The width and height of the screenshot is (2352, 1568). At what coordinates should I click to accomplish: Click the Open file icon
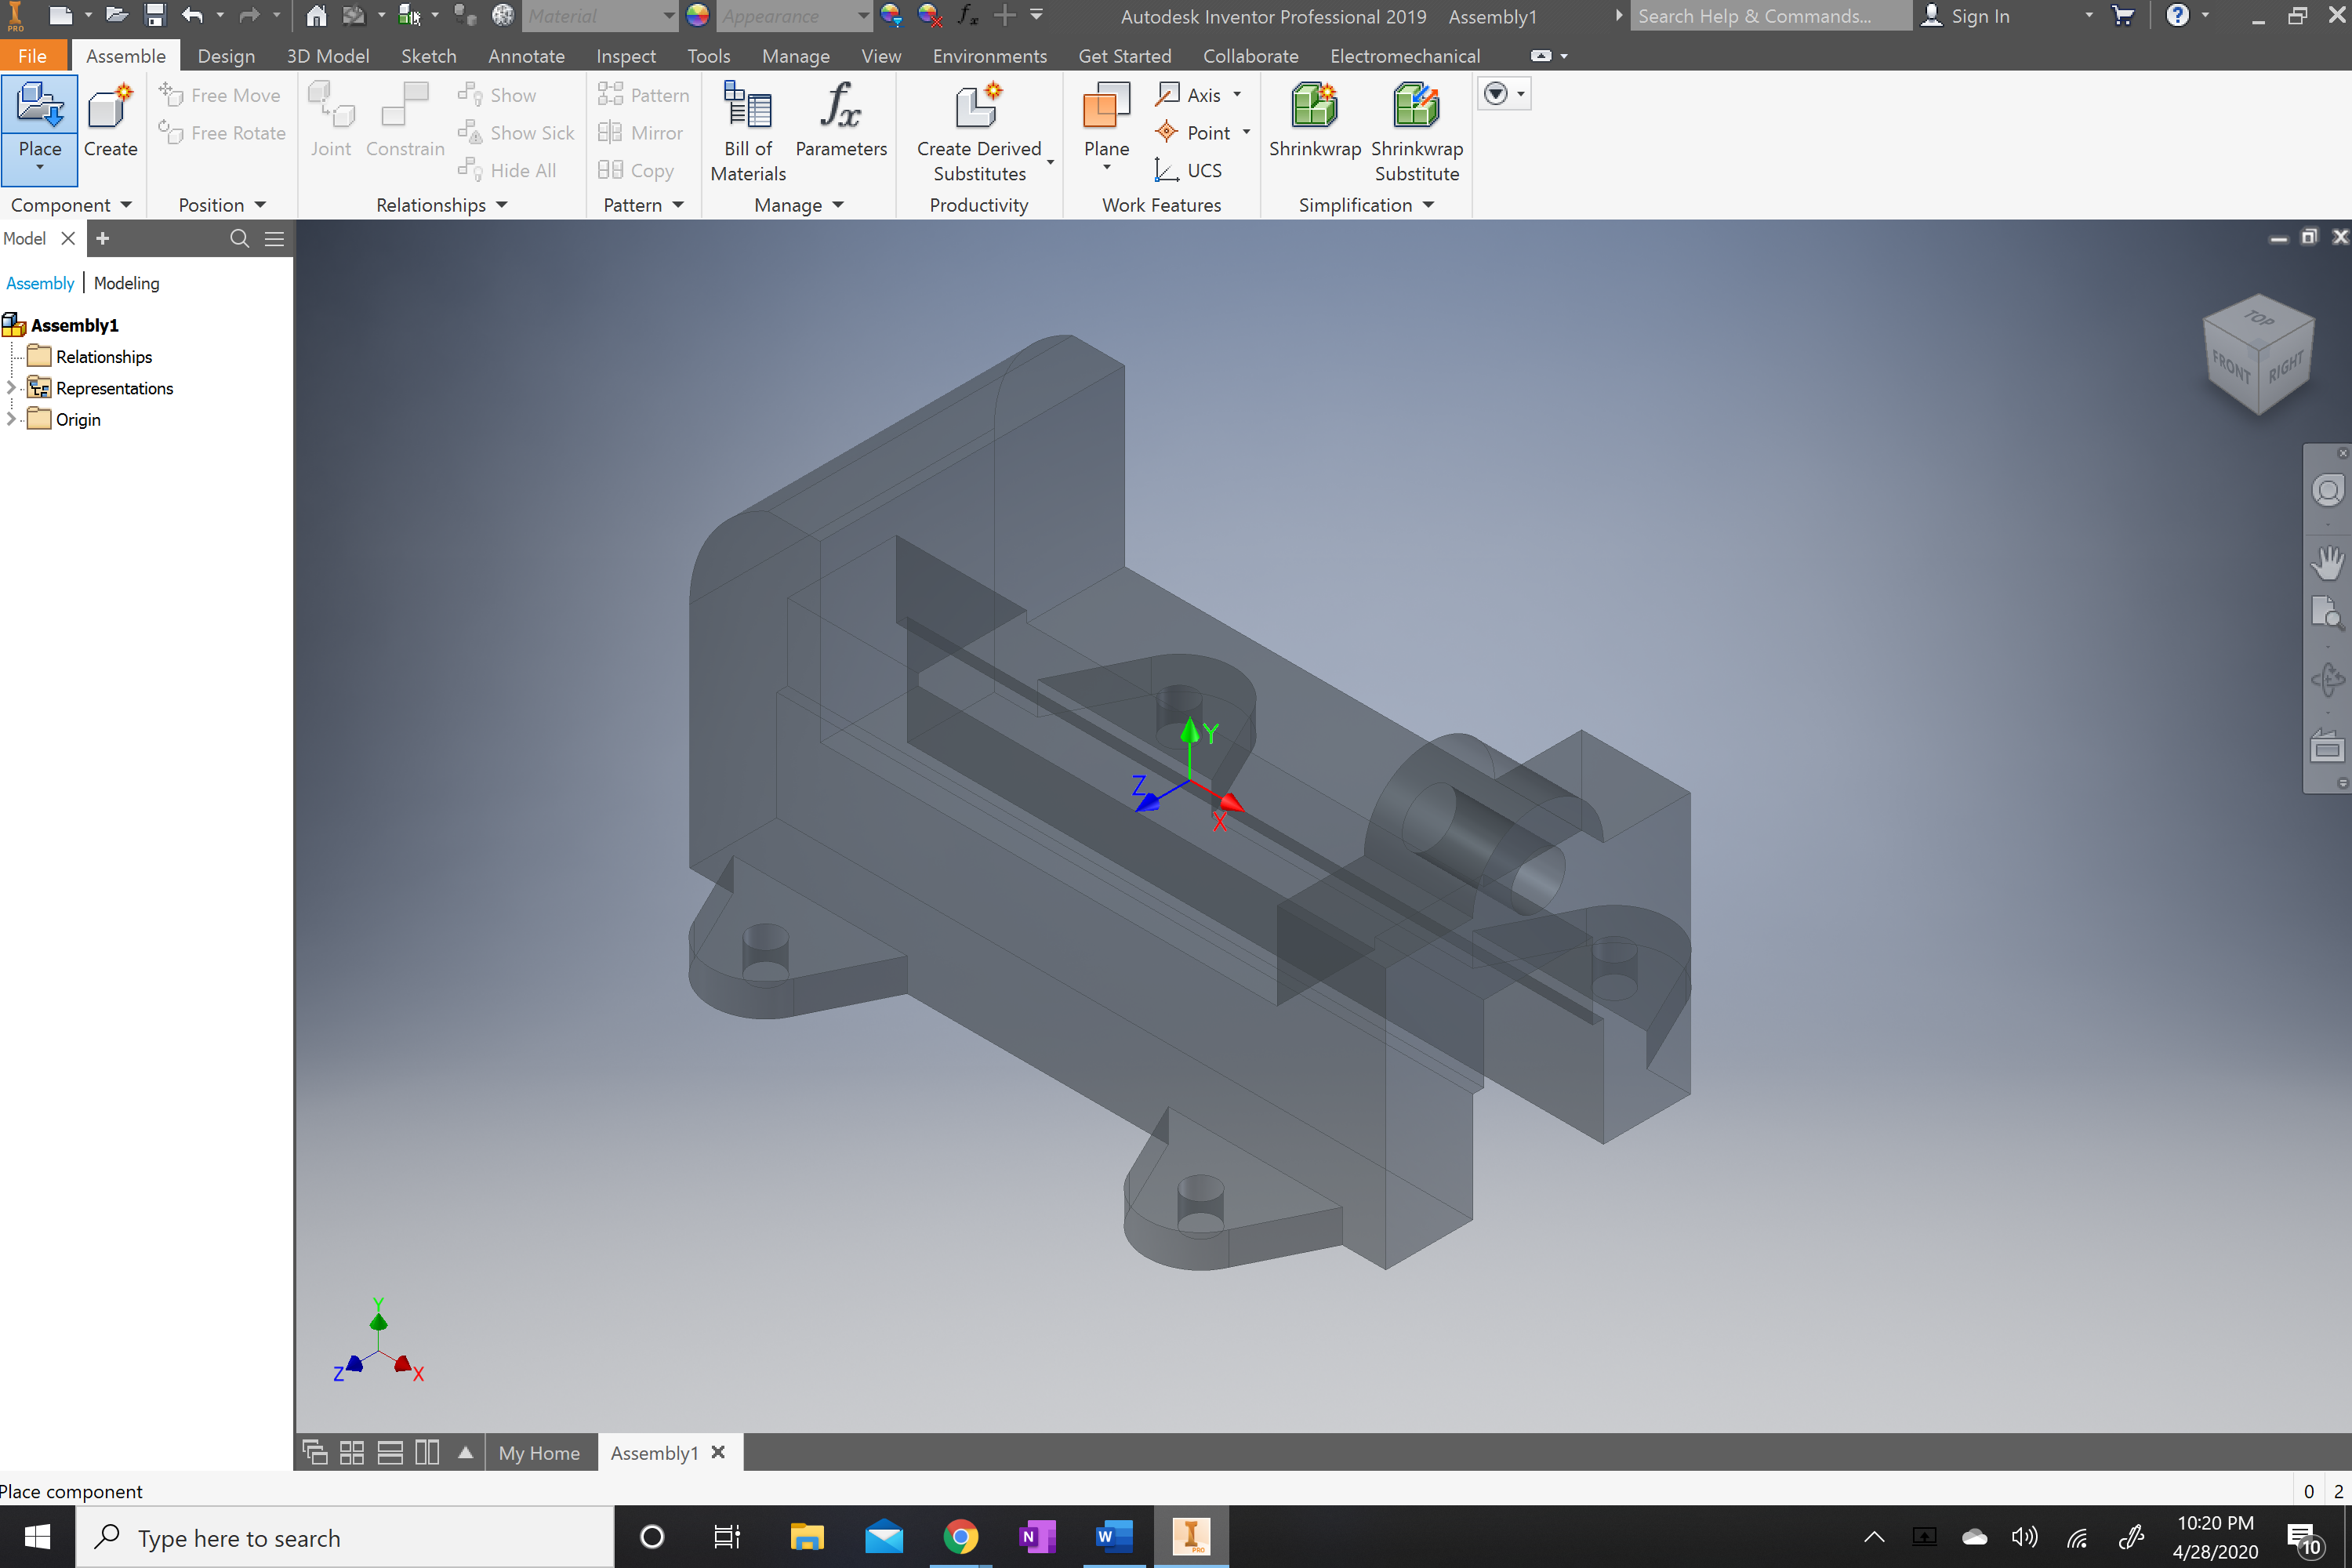(117, 15)
